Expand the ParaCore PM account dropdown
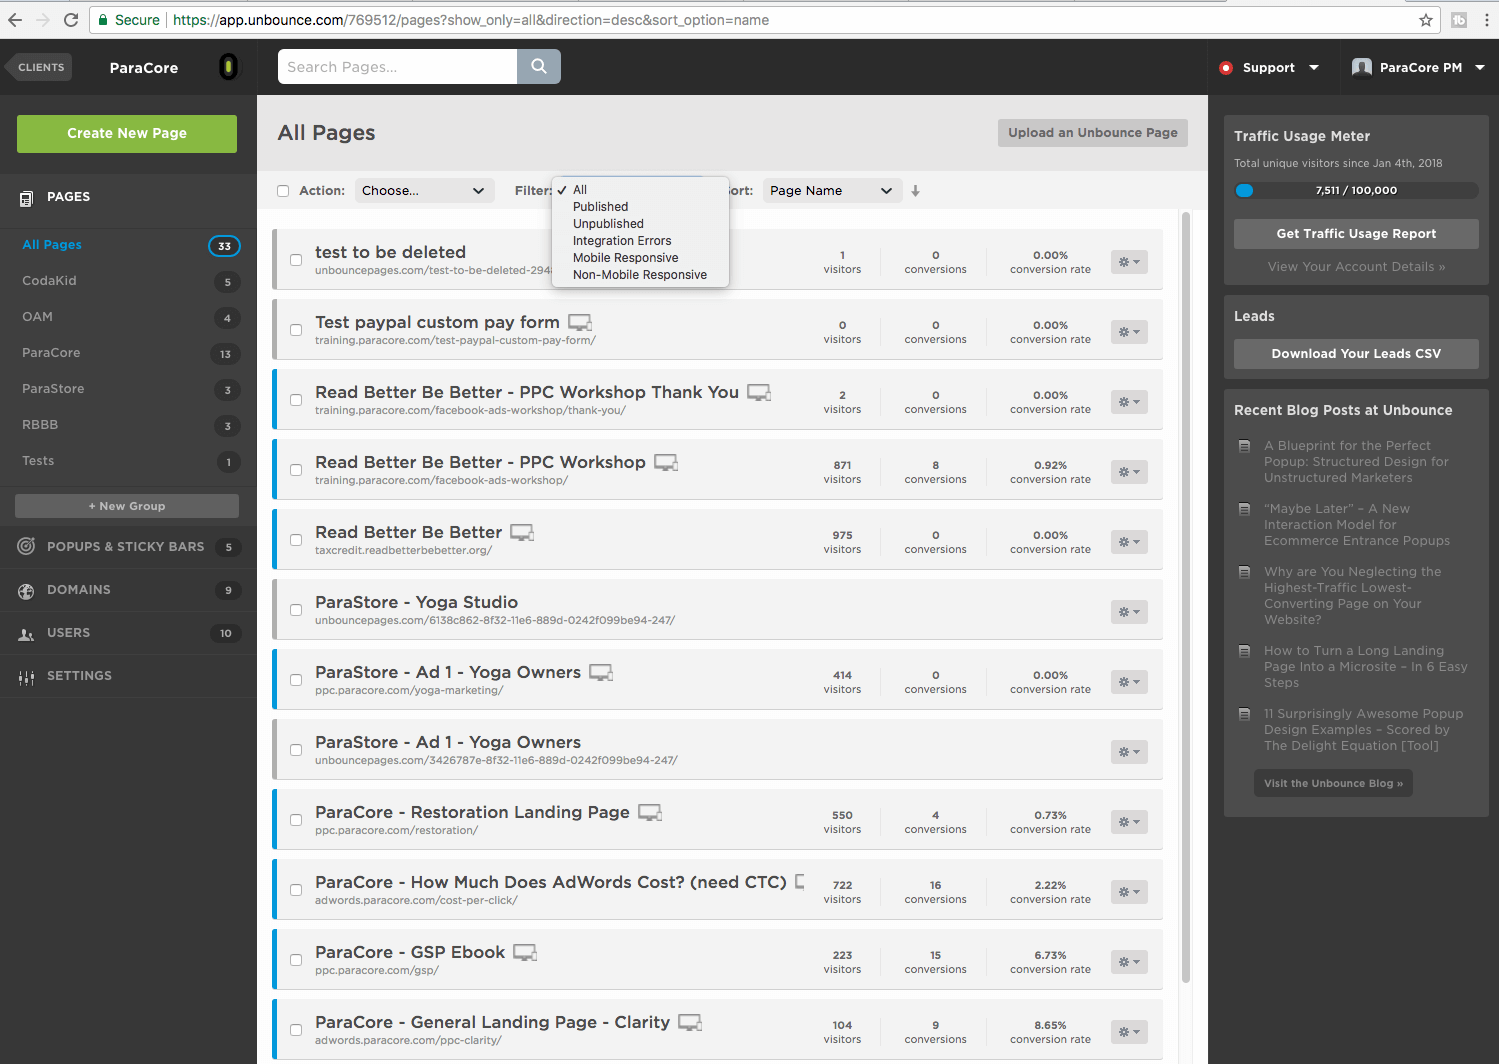The height and width of the screenshot is (1064, 1499). 1480,68
